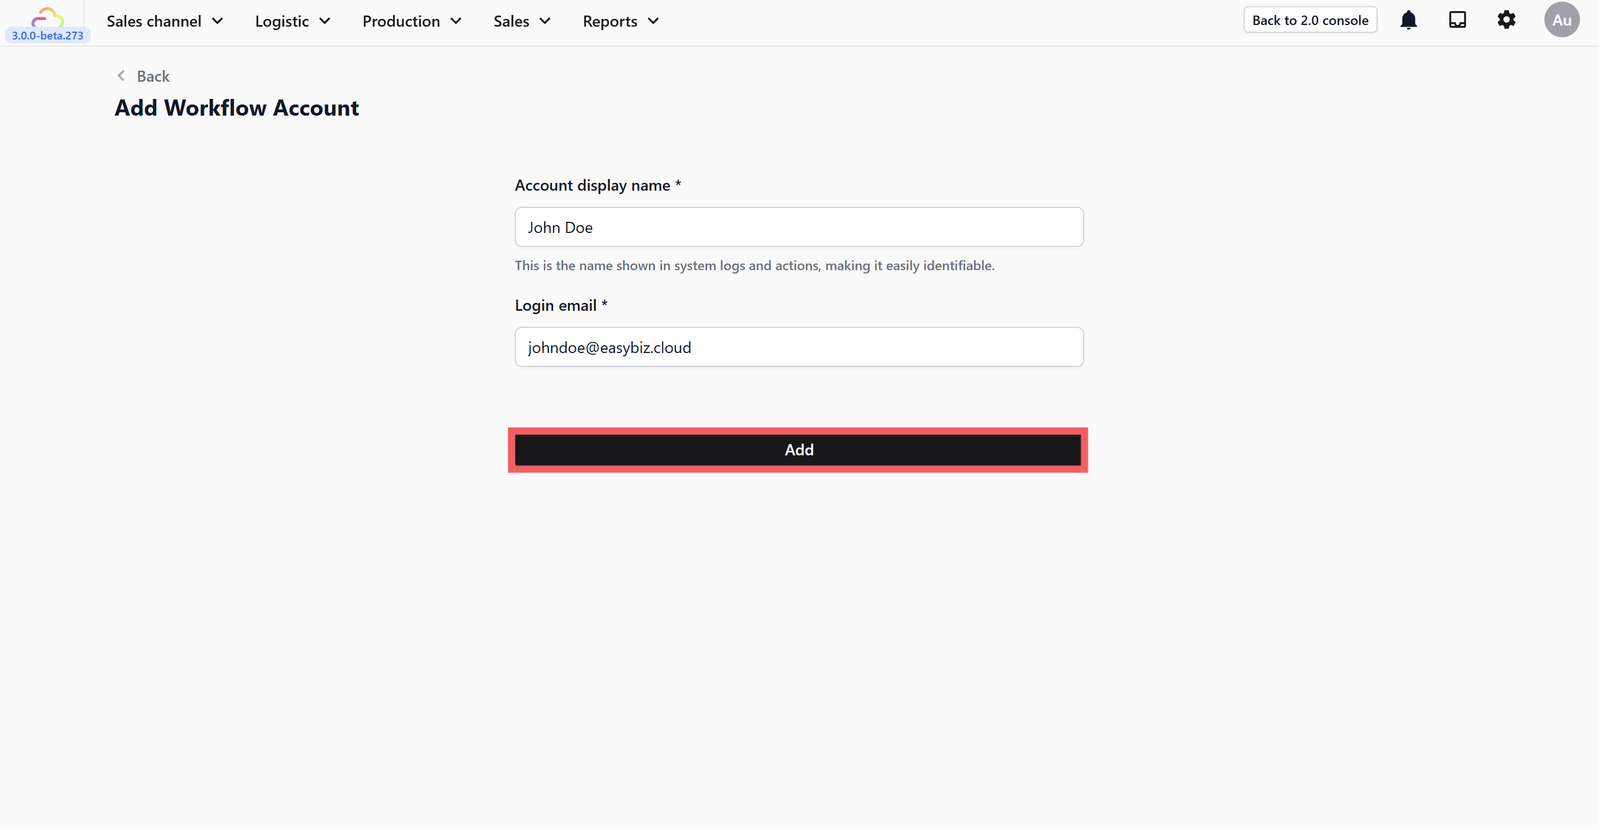This screenshot has width=1600, height=830.
Task: Open the Logistic dropdown menu
Action: (x=291, y=20)
